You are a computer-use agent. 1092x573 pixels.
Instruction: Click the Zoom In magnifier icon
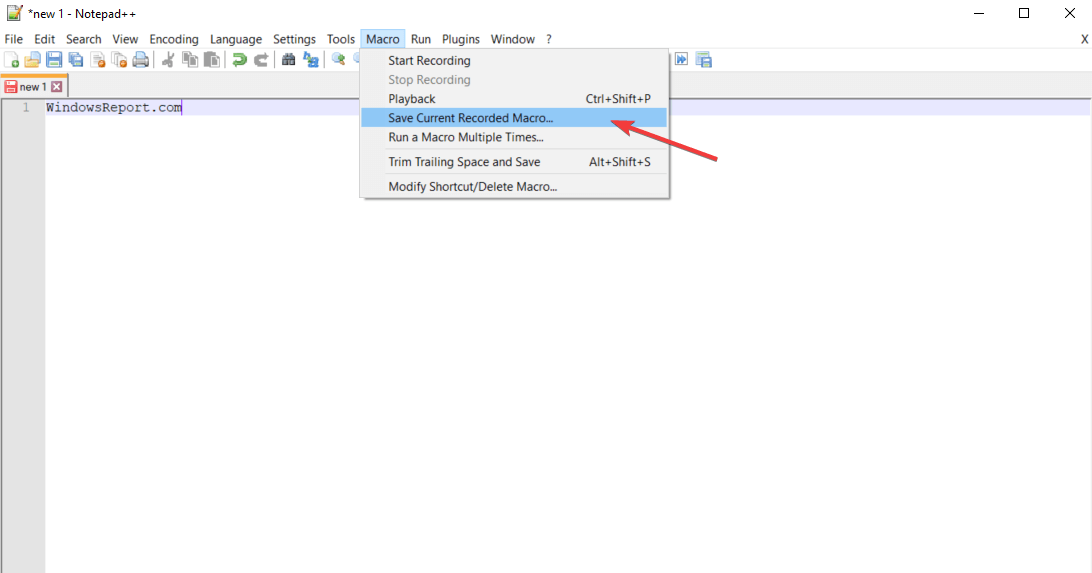338,60
